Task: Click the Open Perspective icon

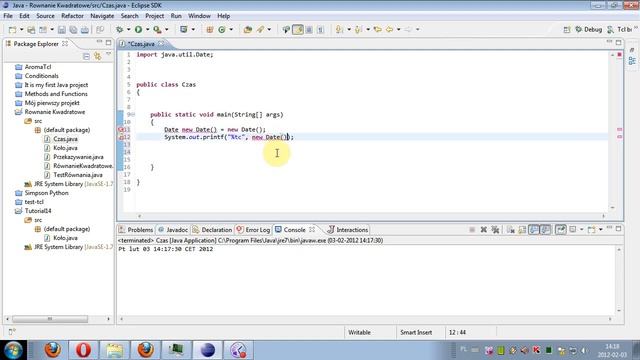Action: point(567,29)
